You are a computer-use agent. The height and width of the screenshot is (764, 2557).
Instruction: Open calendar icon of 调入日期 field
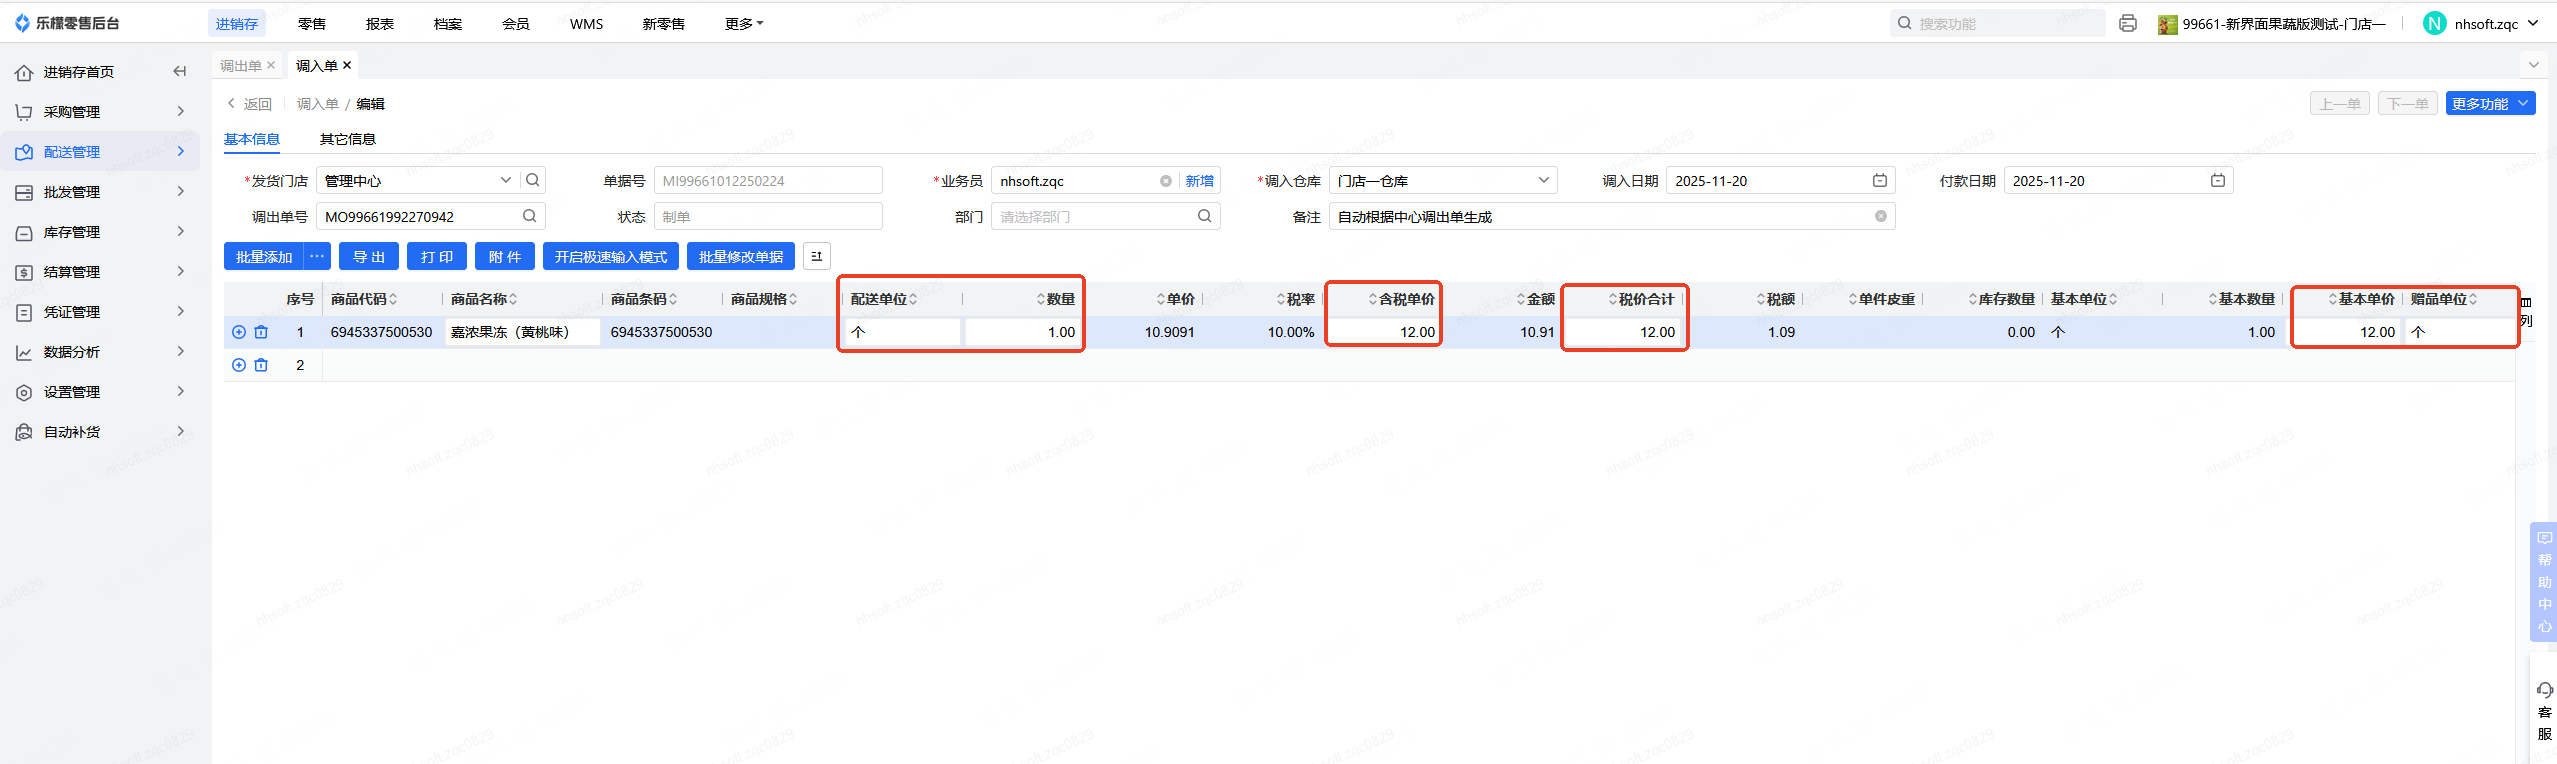coord(1880,180)
